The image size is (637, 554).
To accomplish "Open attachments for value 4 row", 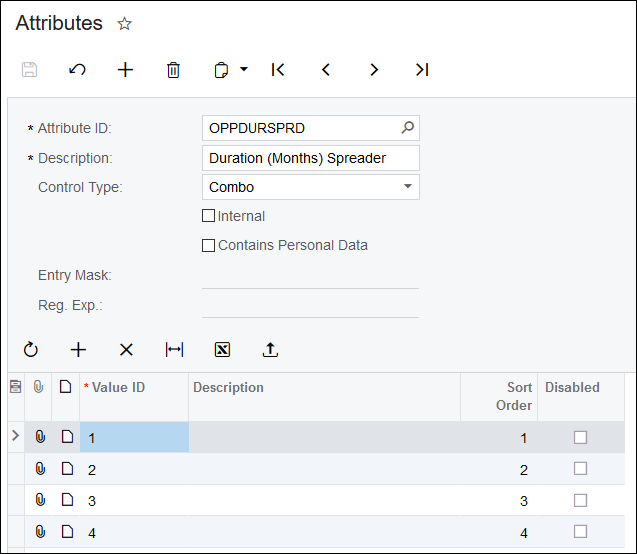I will [40, 532].
